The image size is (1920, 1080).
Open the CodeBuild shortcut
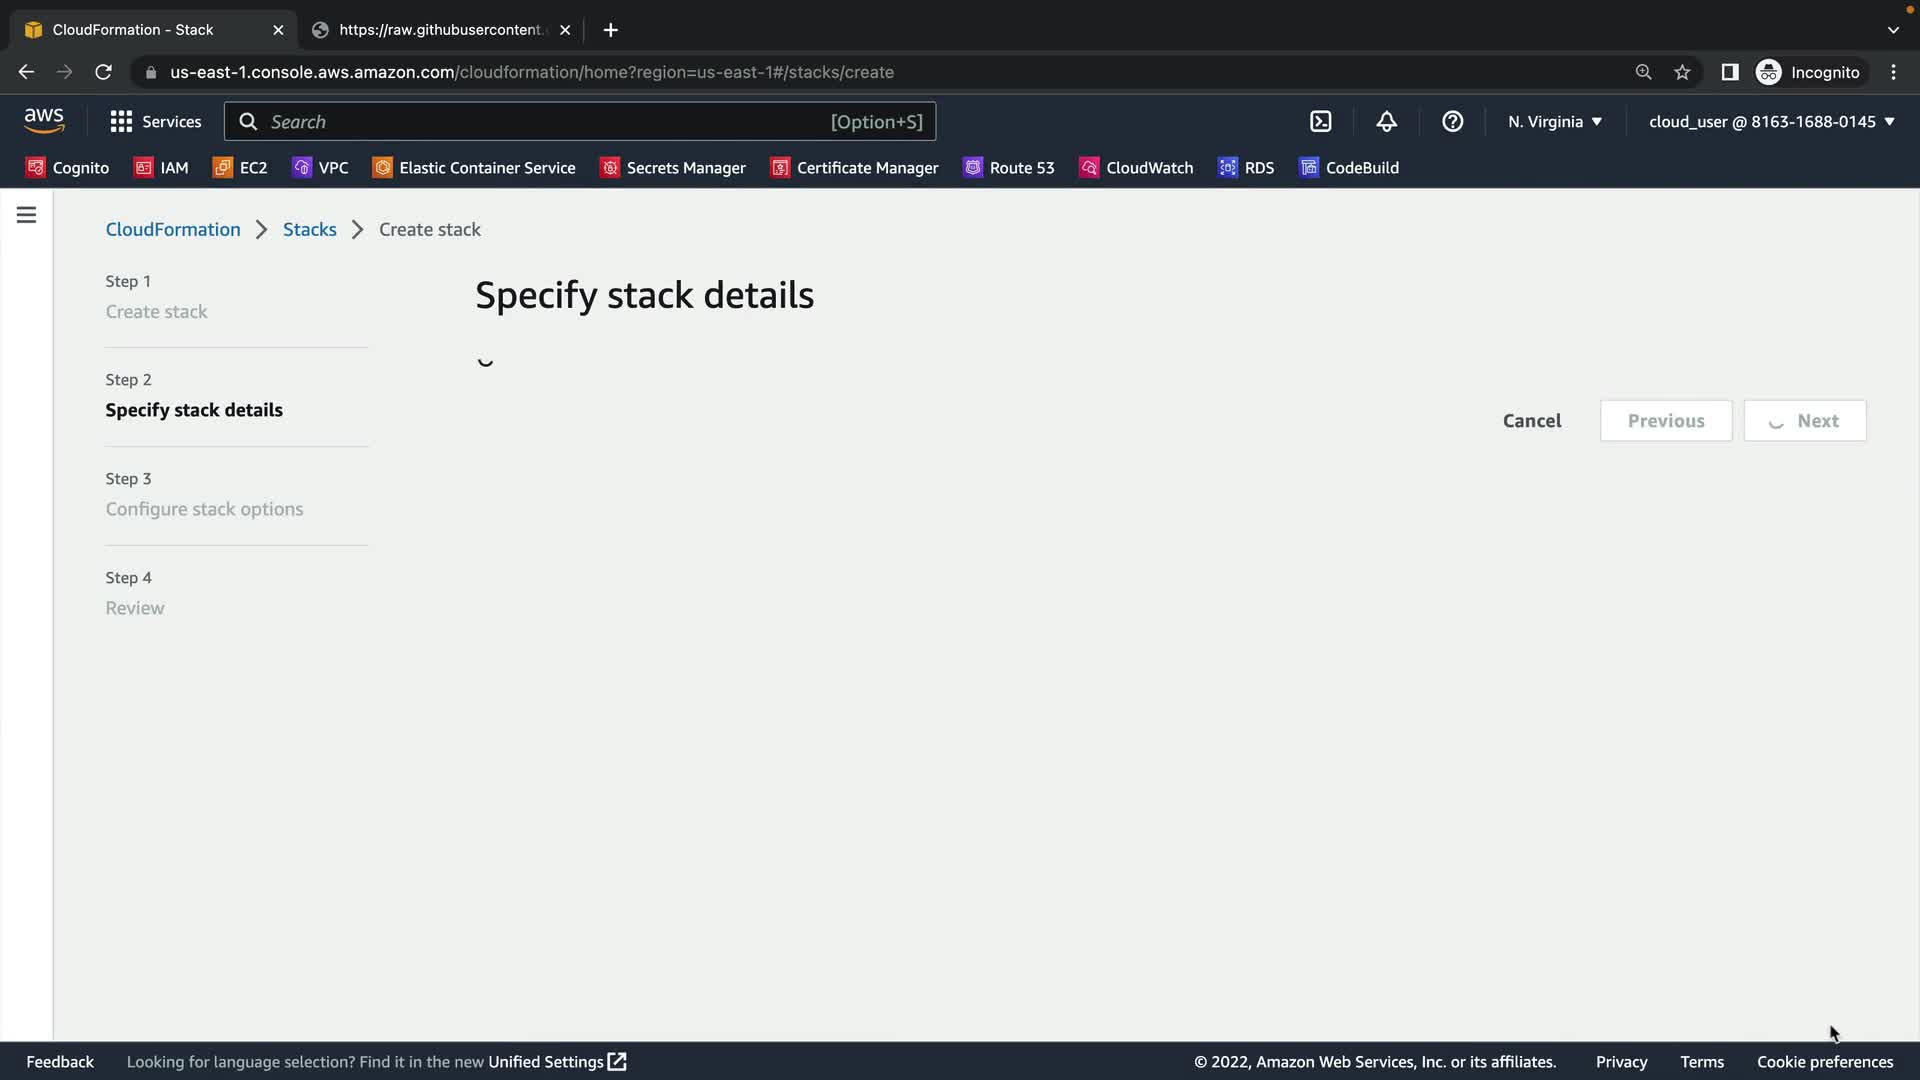[1348, 168]
